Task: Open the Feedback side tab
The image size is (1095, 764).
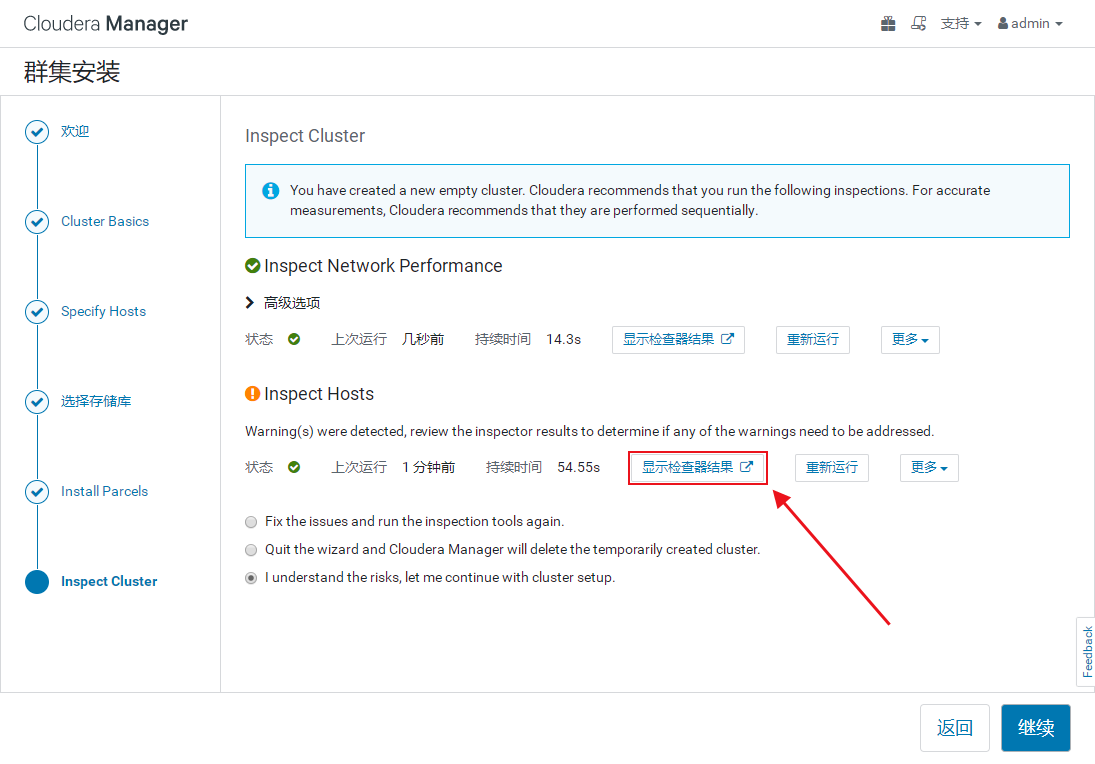Action: click(1086, 652)
